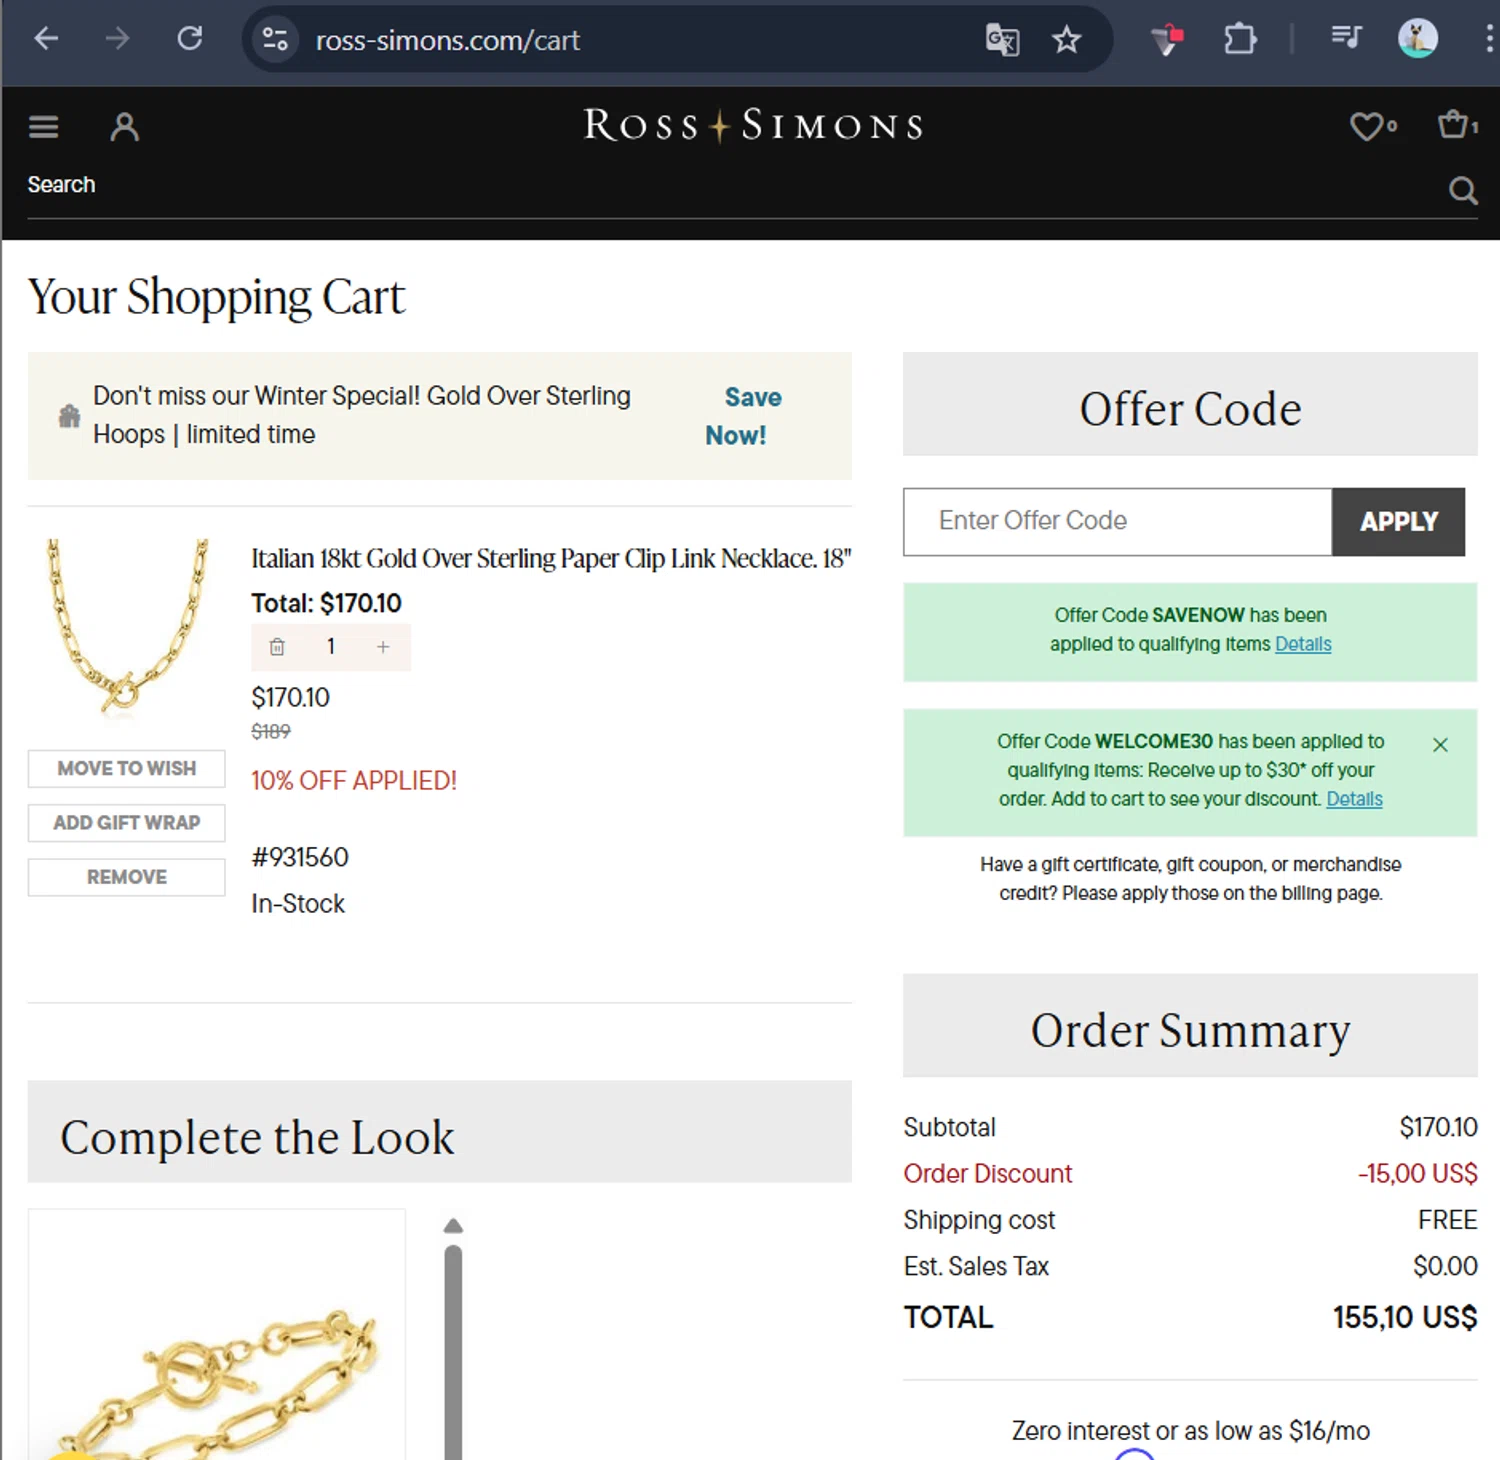Image resolution: width=1500 pixels, height=1460 pixels.
Task: Open the hamburger navigation menu
Action: [43, 127]
